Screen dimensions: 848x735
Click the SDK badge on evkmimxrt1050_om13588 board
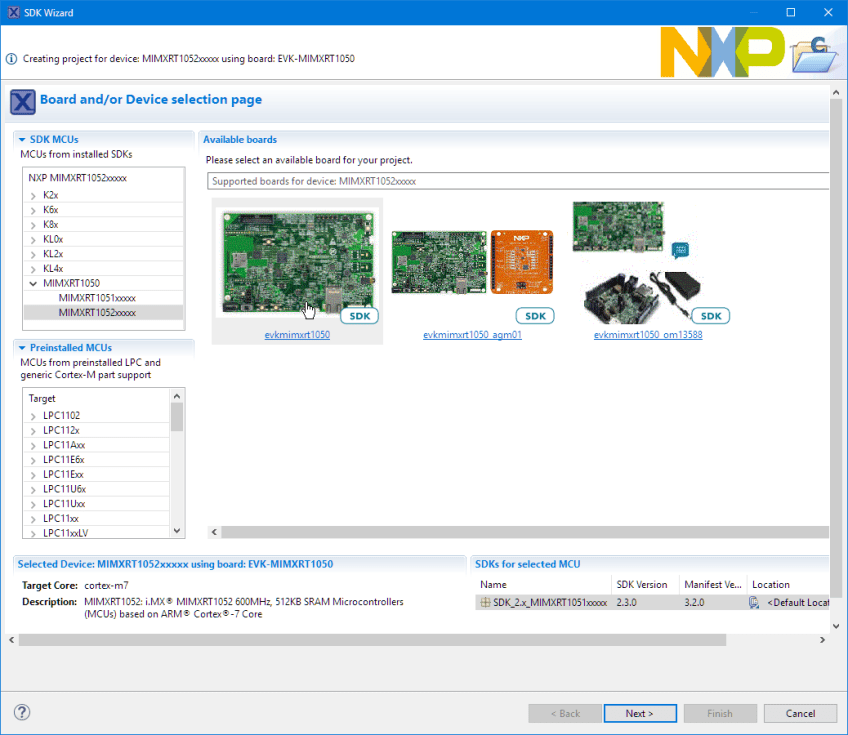710,315
